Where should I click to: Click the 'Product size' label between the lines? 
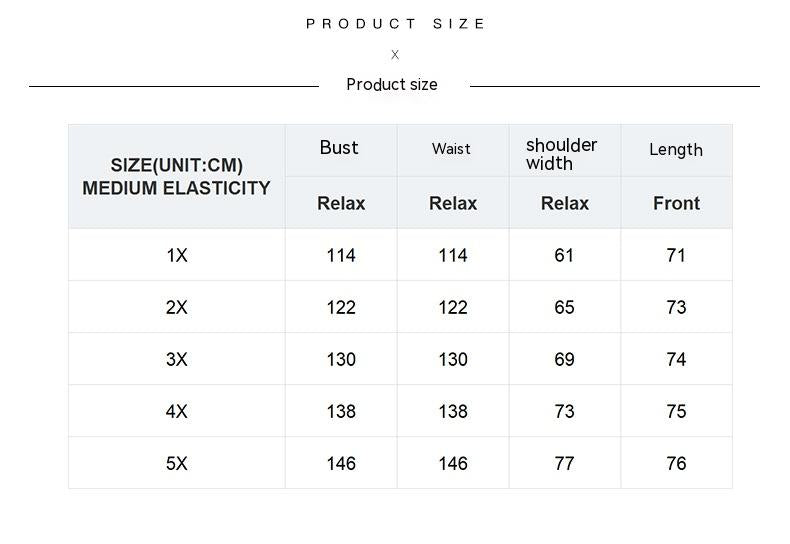(x=392, y=85)
